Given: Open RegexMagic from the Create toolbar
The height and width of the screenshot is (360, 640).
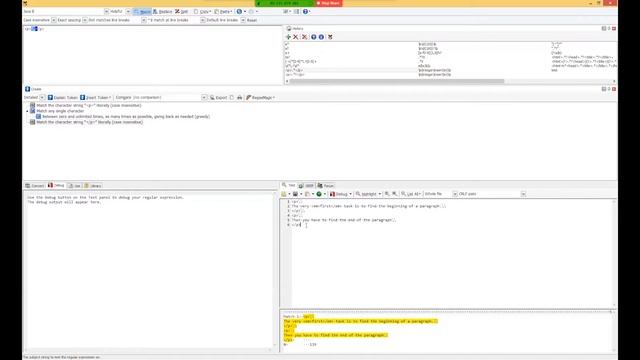Looking at the screenshot, I should (x=260, y=98).
